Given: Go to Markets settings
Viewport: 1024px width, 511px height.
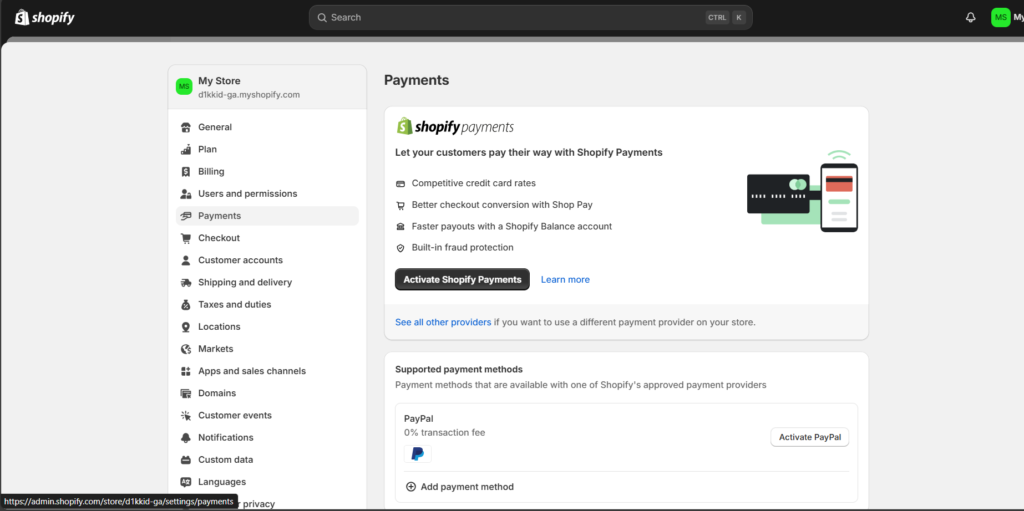Looking at the screenshot, I should [x=267, y=349].
